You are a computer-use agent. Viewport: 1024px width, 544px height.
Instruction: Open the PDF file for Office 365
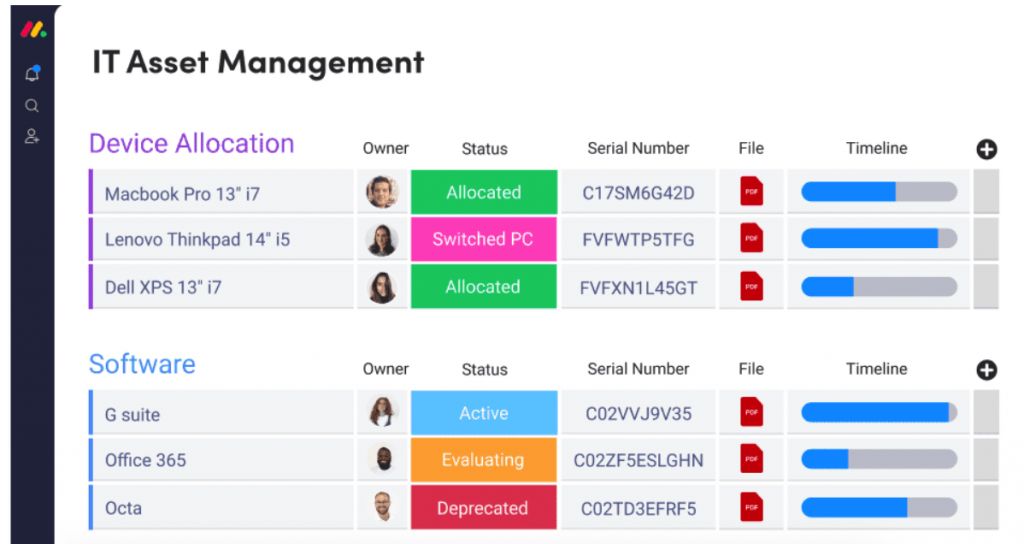(751, 460)
